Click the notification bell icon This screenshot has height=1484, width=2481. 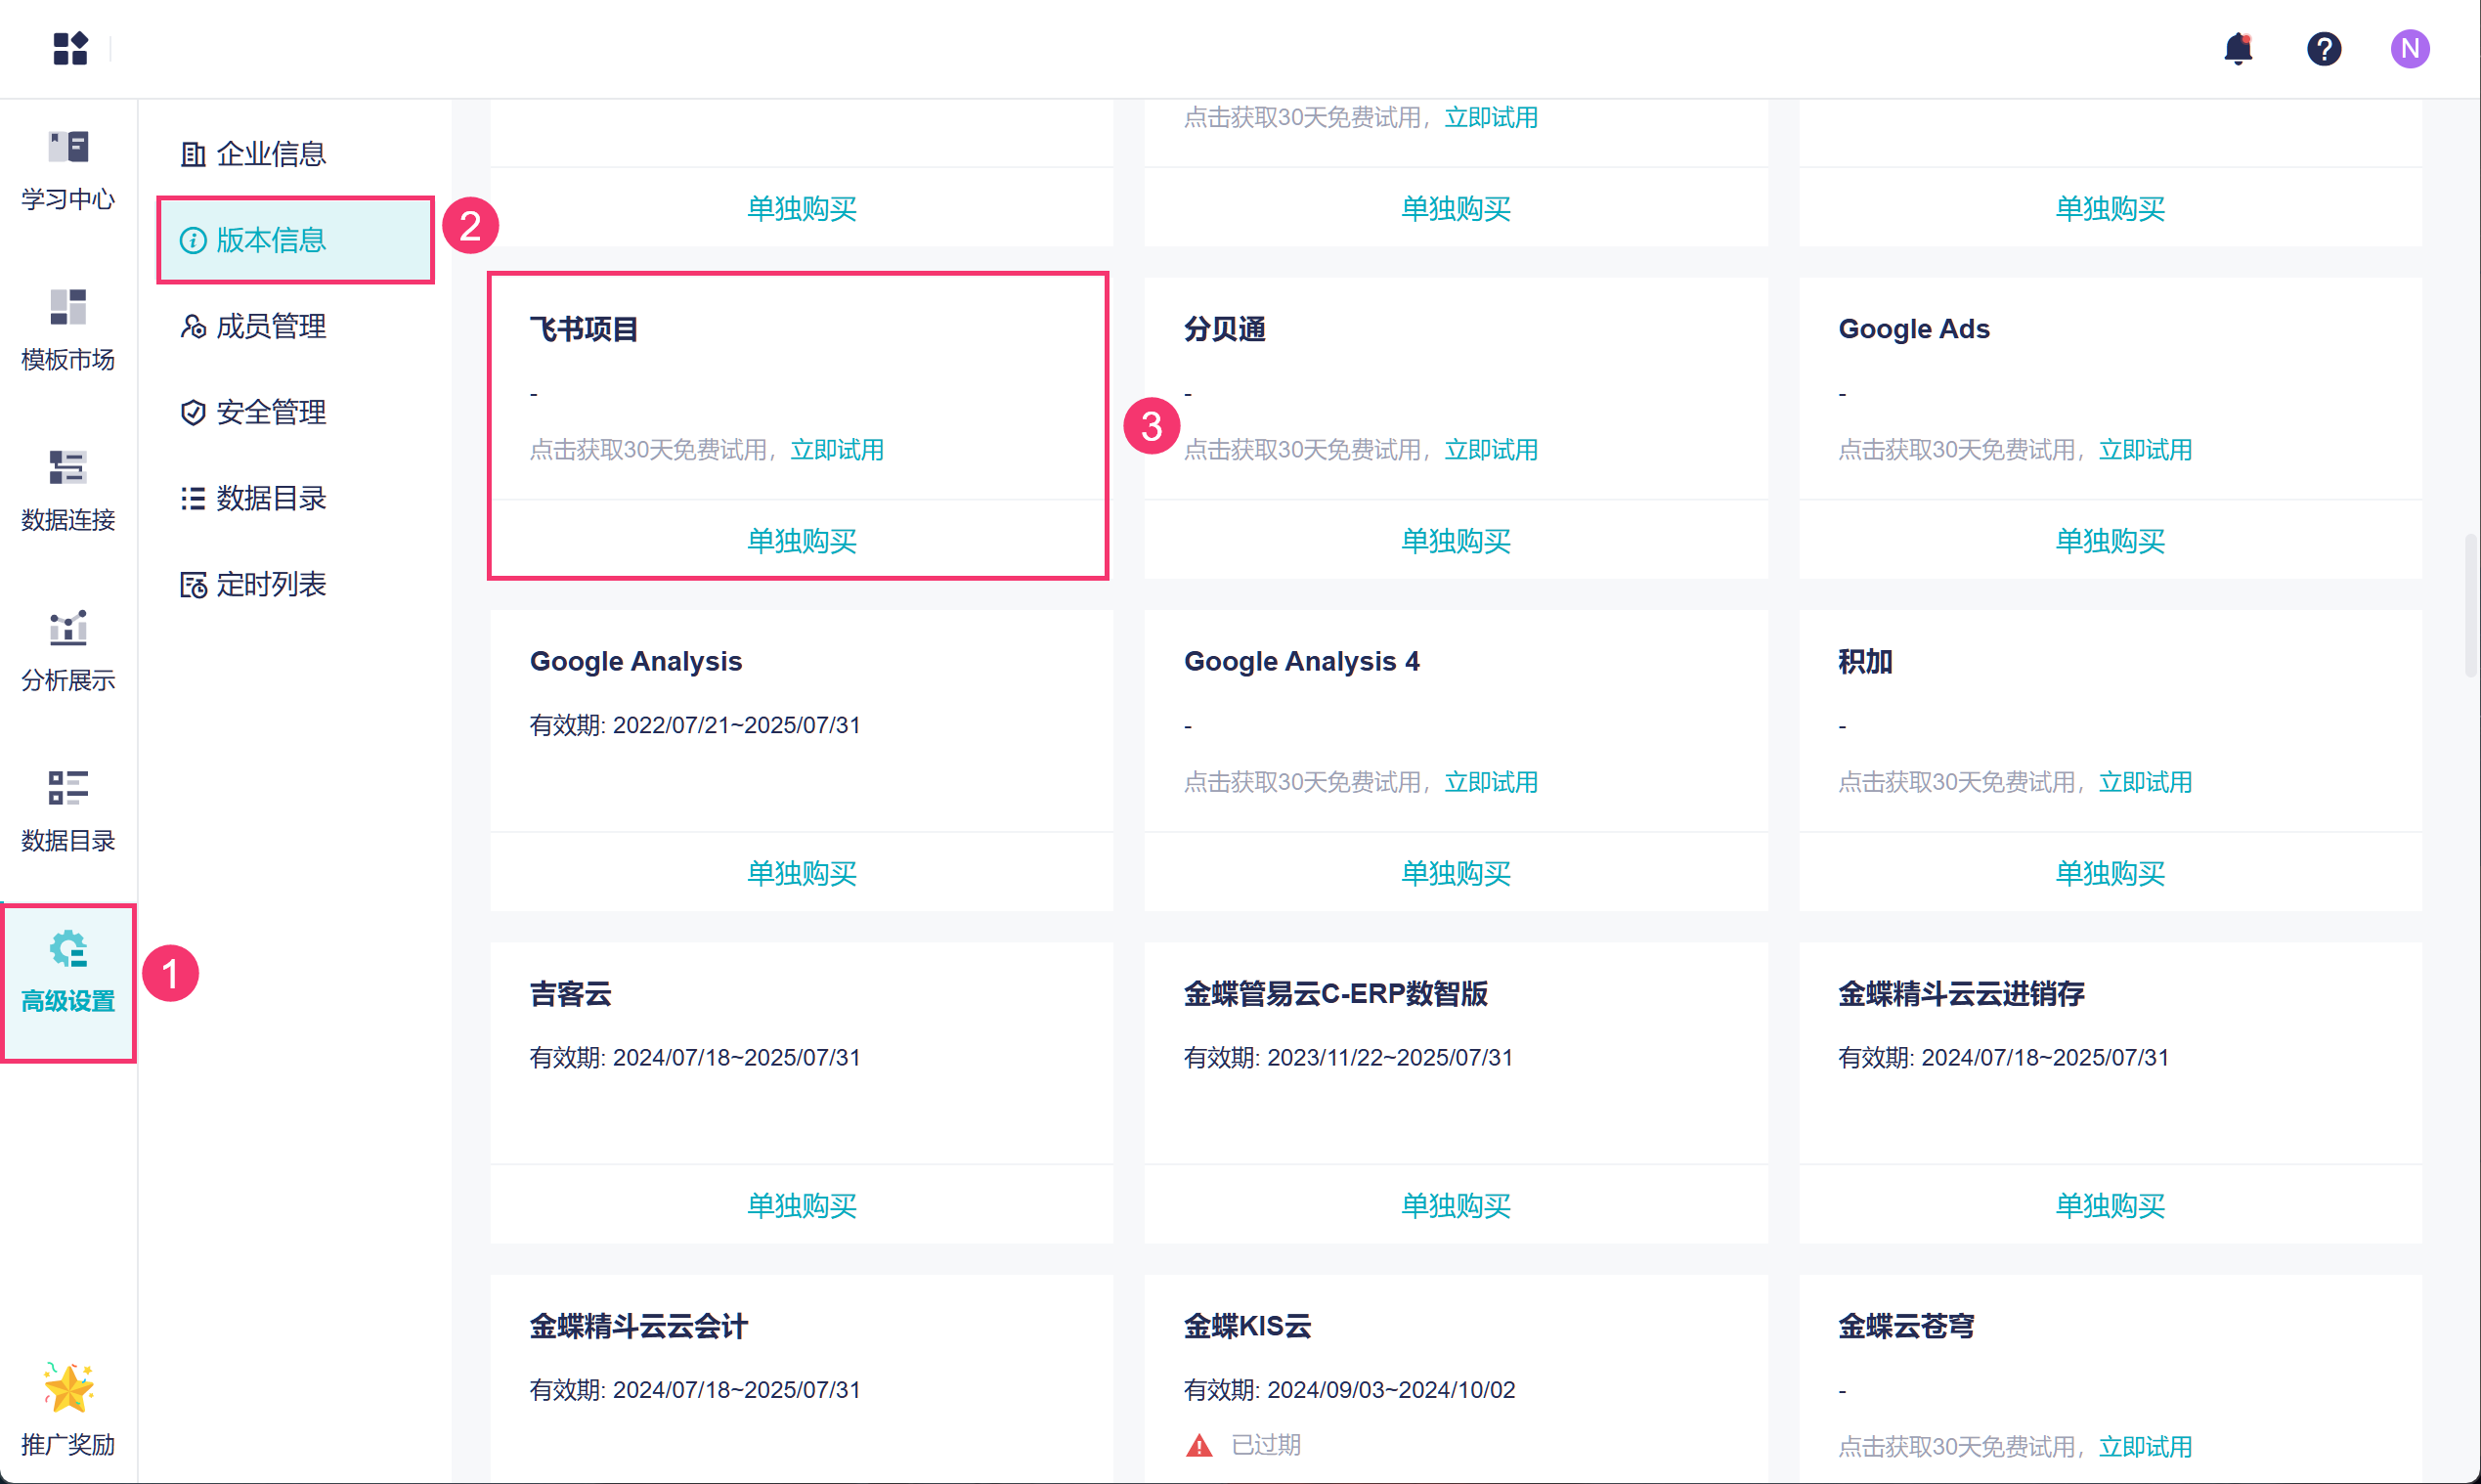point(2237,48)
